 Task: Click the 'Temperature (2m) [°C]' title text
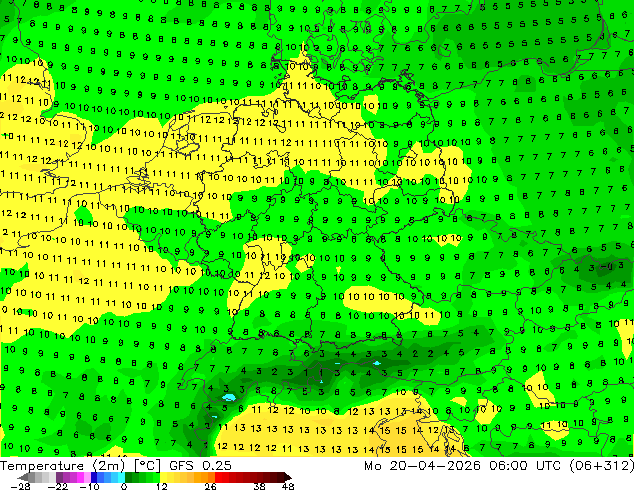click(80, 466)
